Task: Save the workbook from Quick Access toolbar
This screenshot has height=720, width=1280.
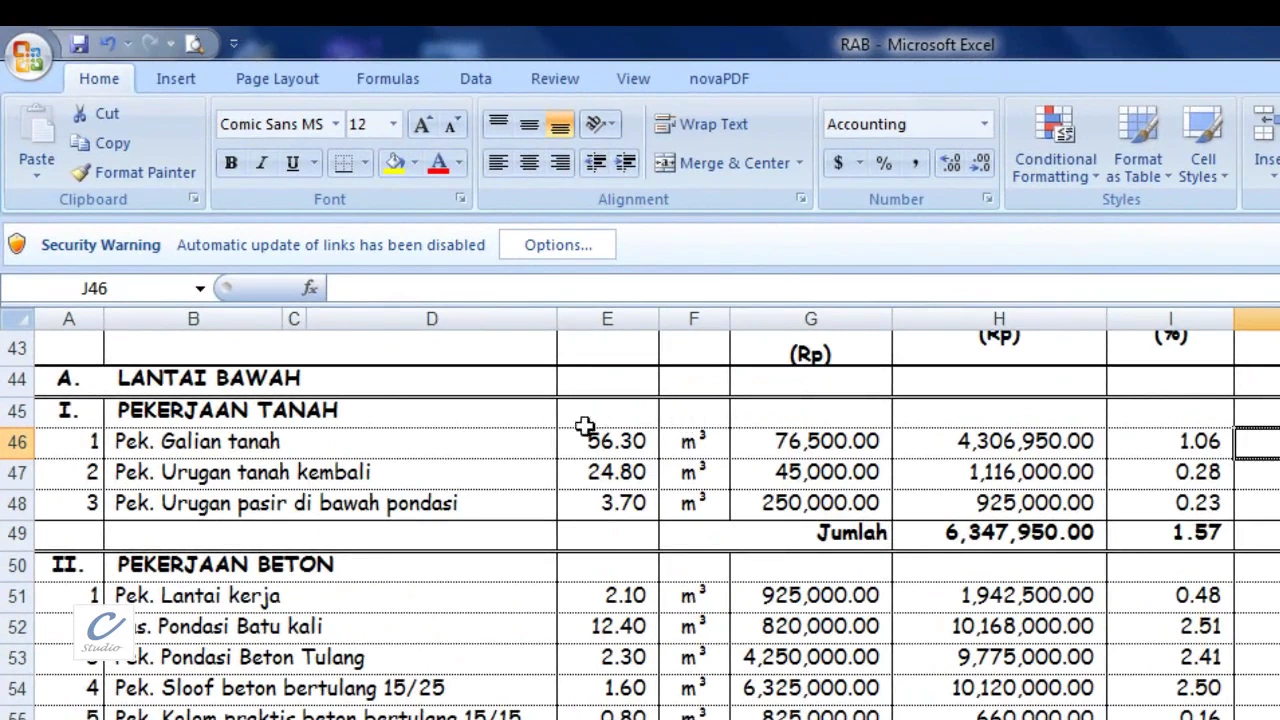Action: 80,44
